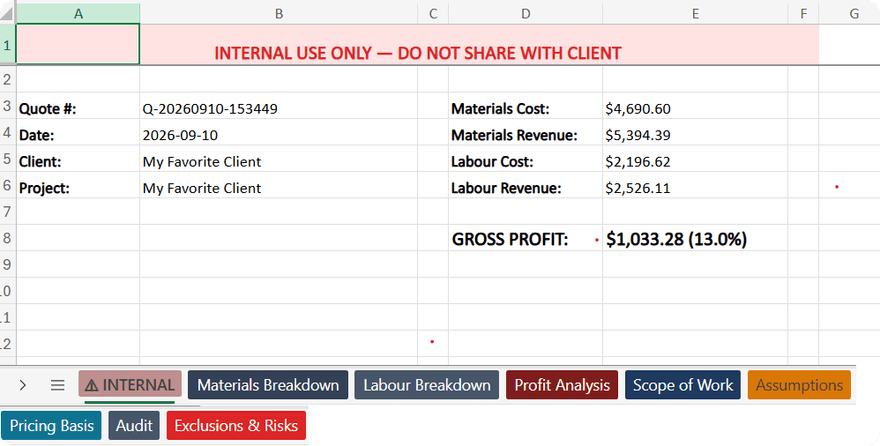Screen dimensions: 880x446
Task: Click the Date: label cell
Action: [x=78, y=132]
